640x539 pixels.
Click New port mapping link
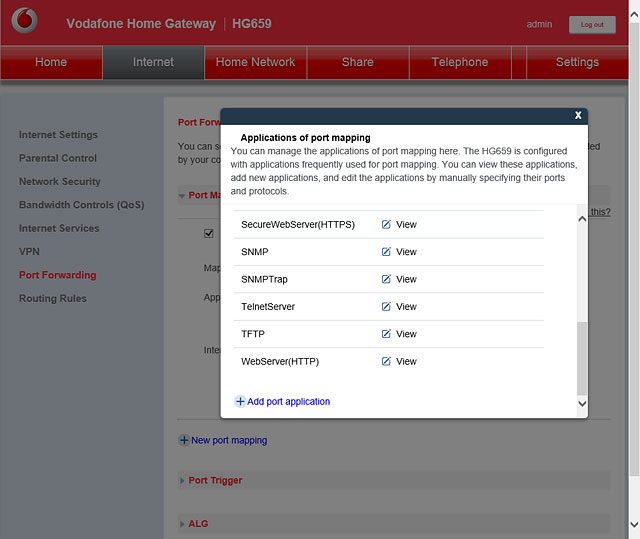point(229,440)
